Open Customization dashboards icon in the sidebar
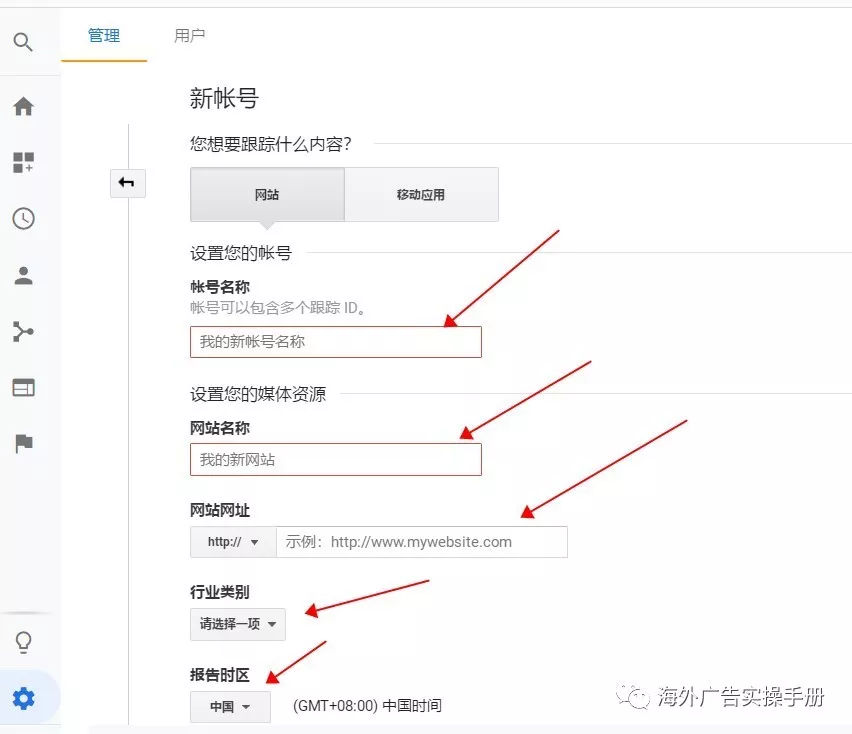 click(x=23, y=163)
